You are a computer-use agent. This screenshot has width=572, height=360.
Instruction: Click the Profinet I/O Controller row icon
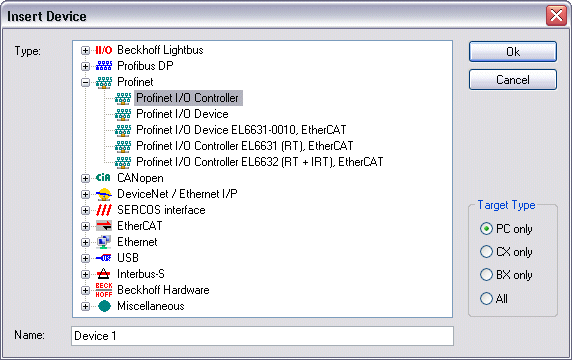tap(123, 98)
